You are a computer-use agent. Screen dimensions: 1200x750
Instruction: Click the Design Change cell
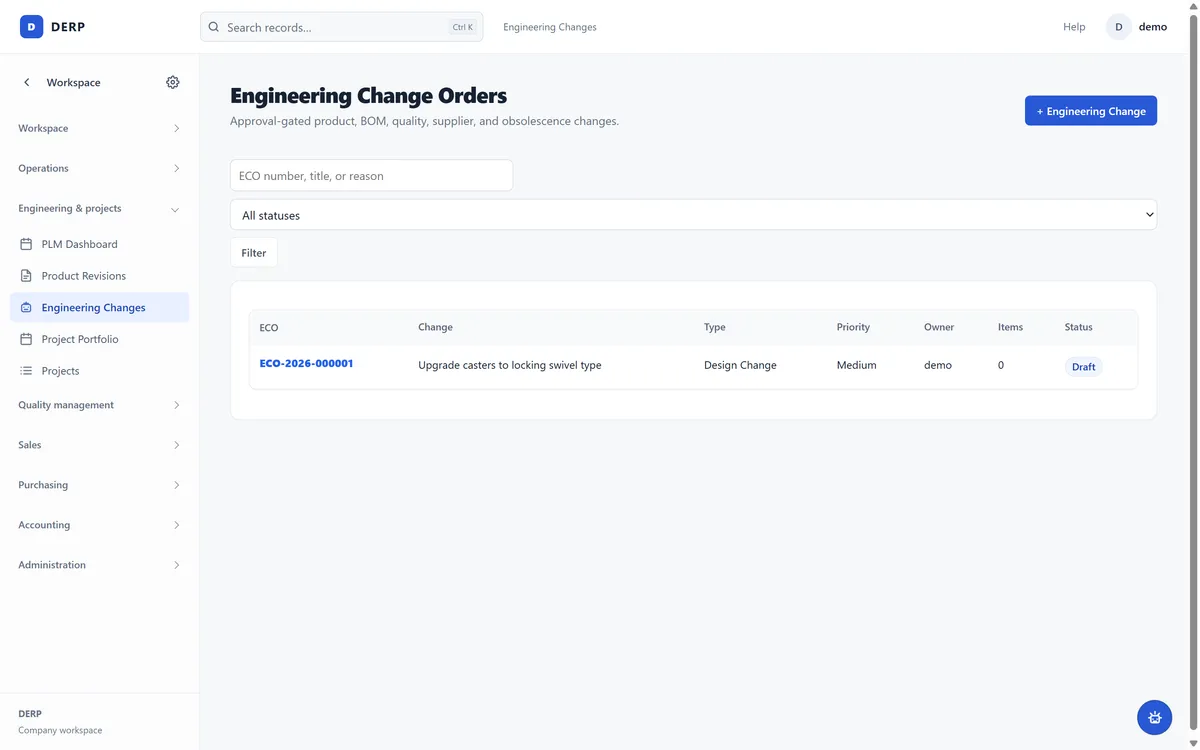(x=740, y=365)
